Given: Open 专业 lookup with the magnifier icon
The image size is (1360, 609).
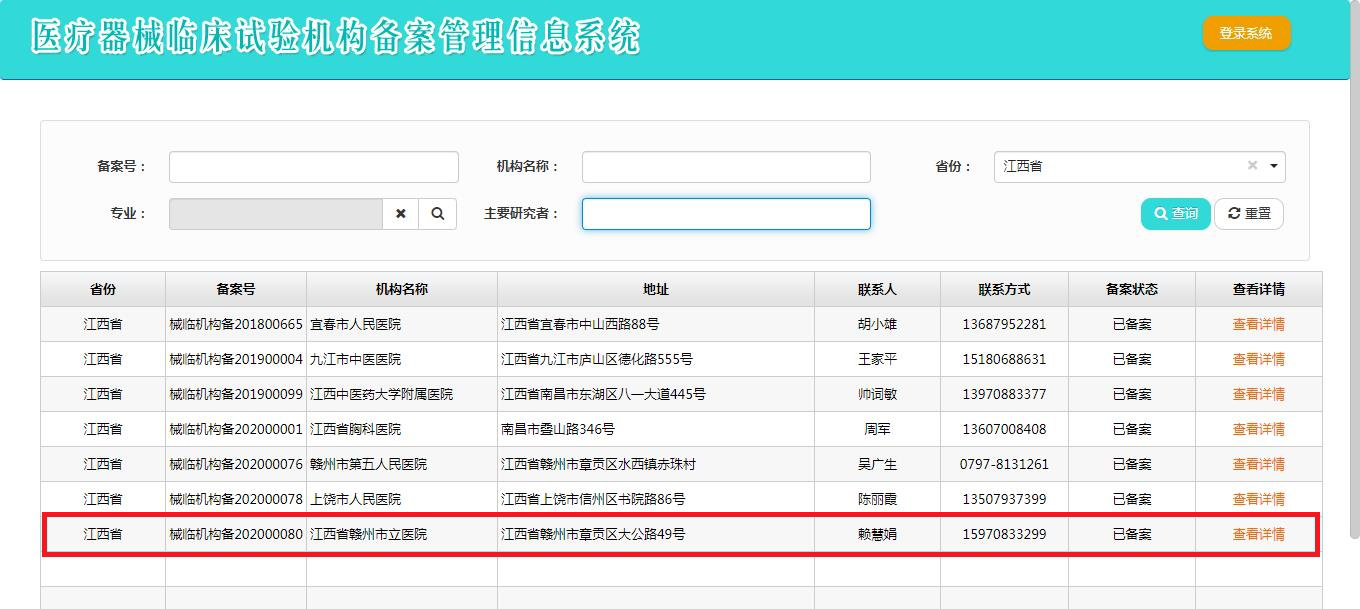Looking at the screenshot, I should pos(437,214).
